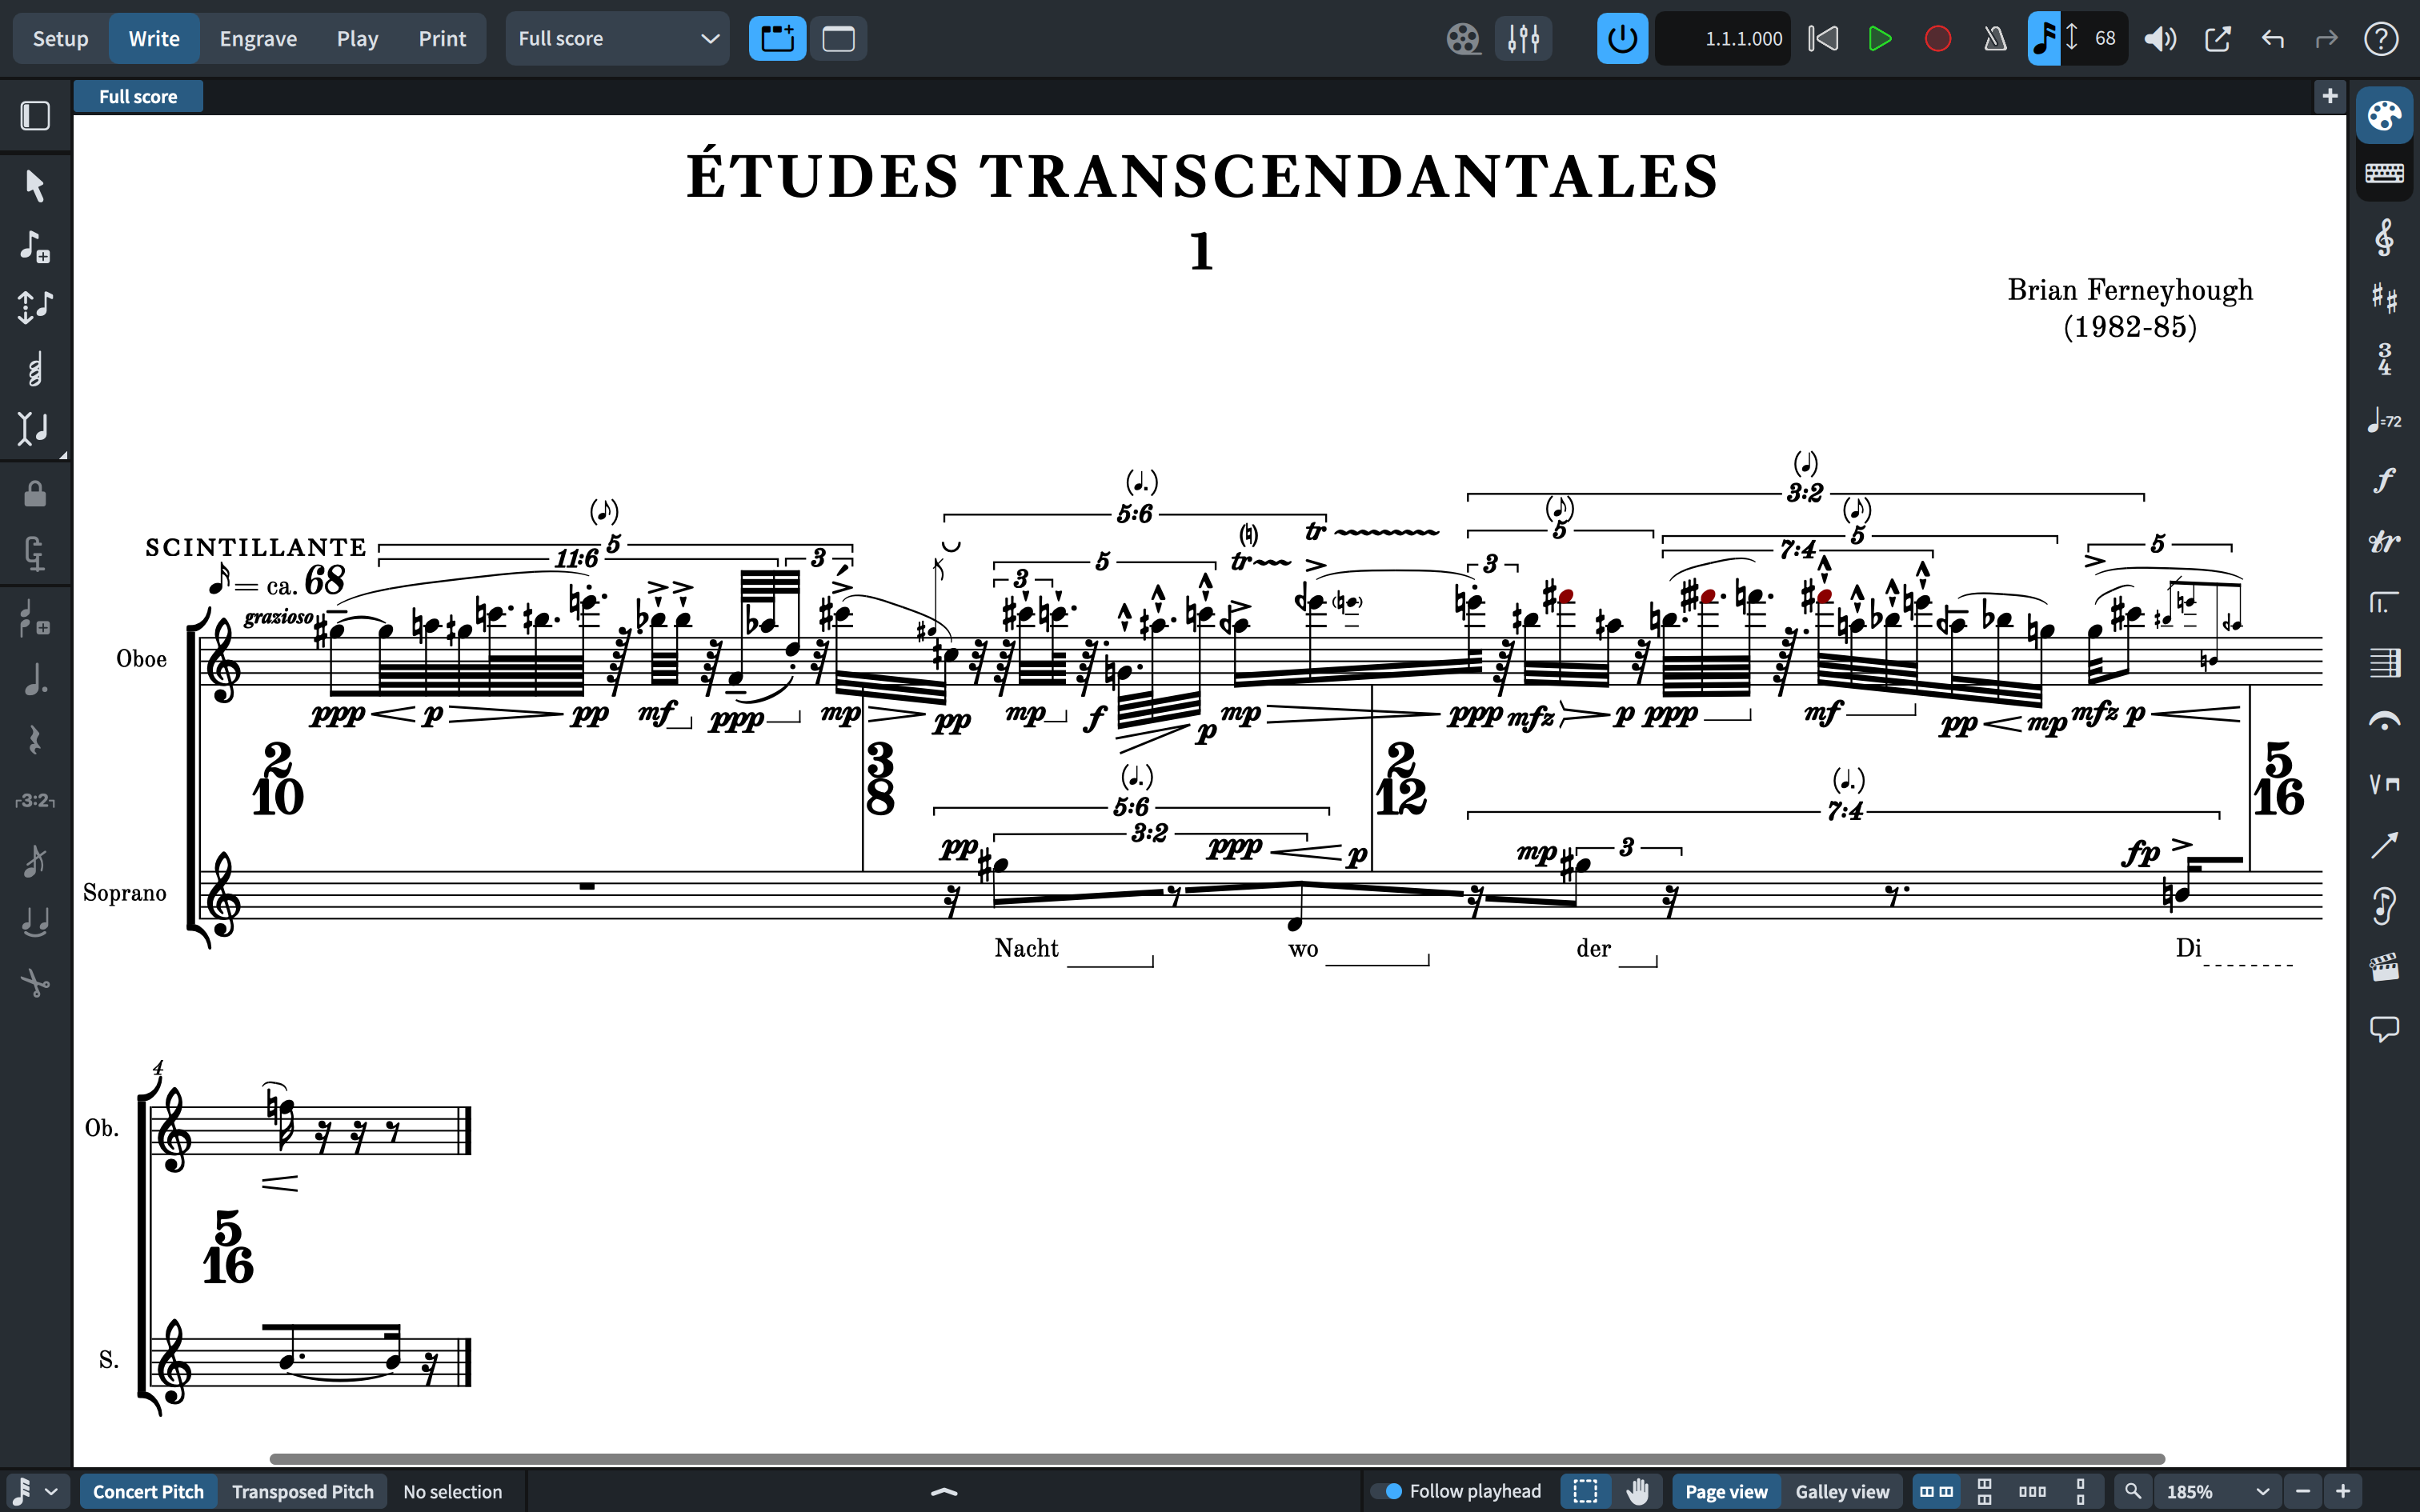This screenshot has height=1512, width=2420.
Task: Click the green Play button
Action: (1880, 39)
